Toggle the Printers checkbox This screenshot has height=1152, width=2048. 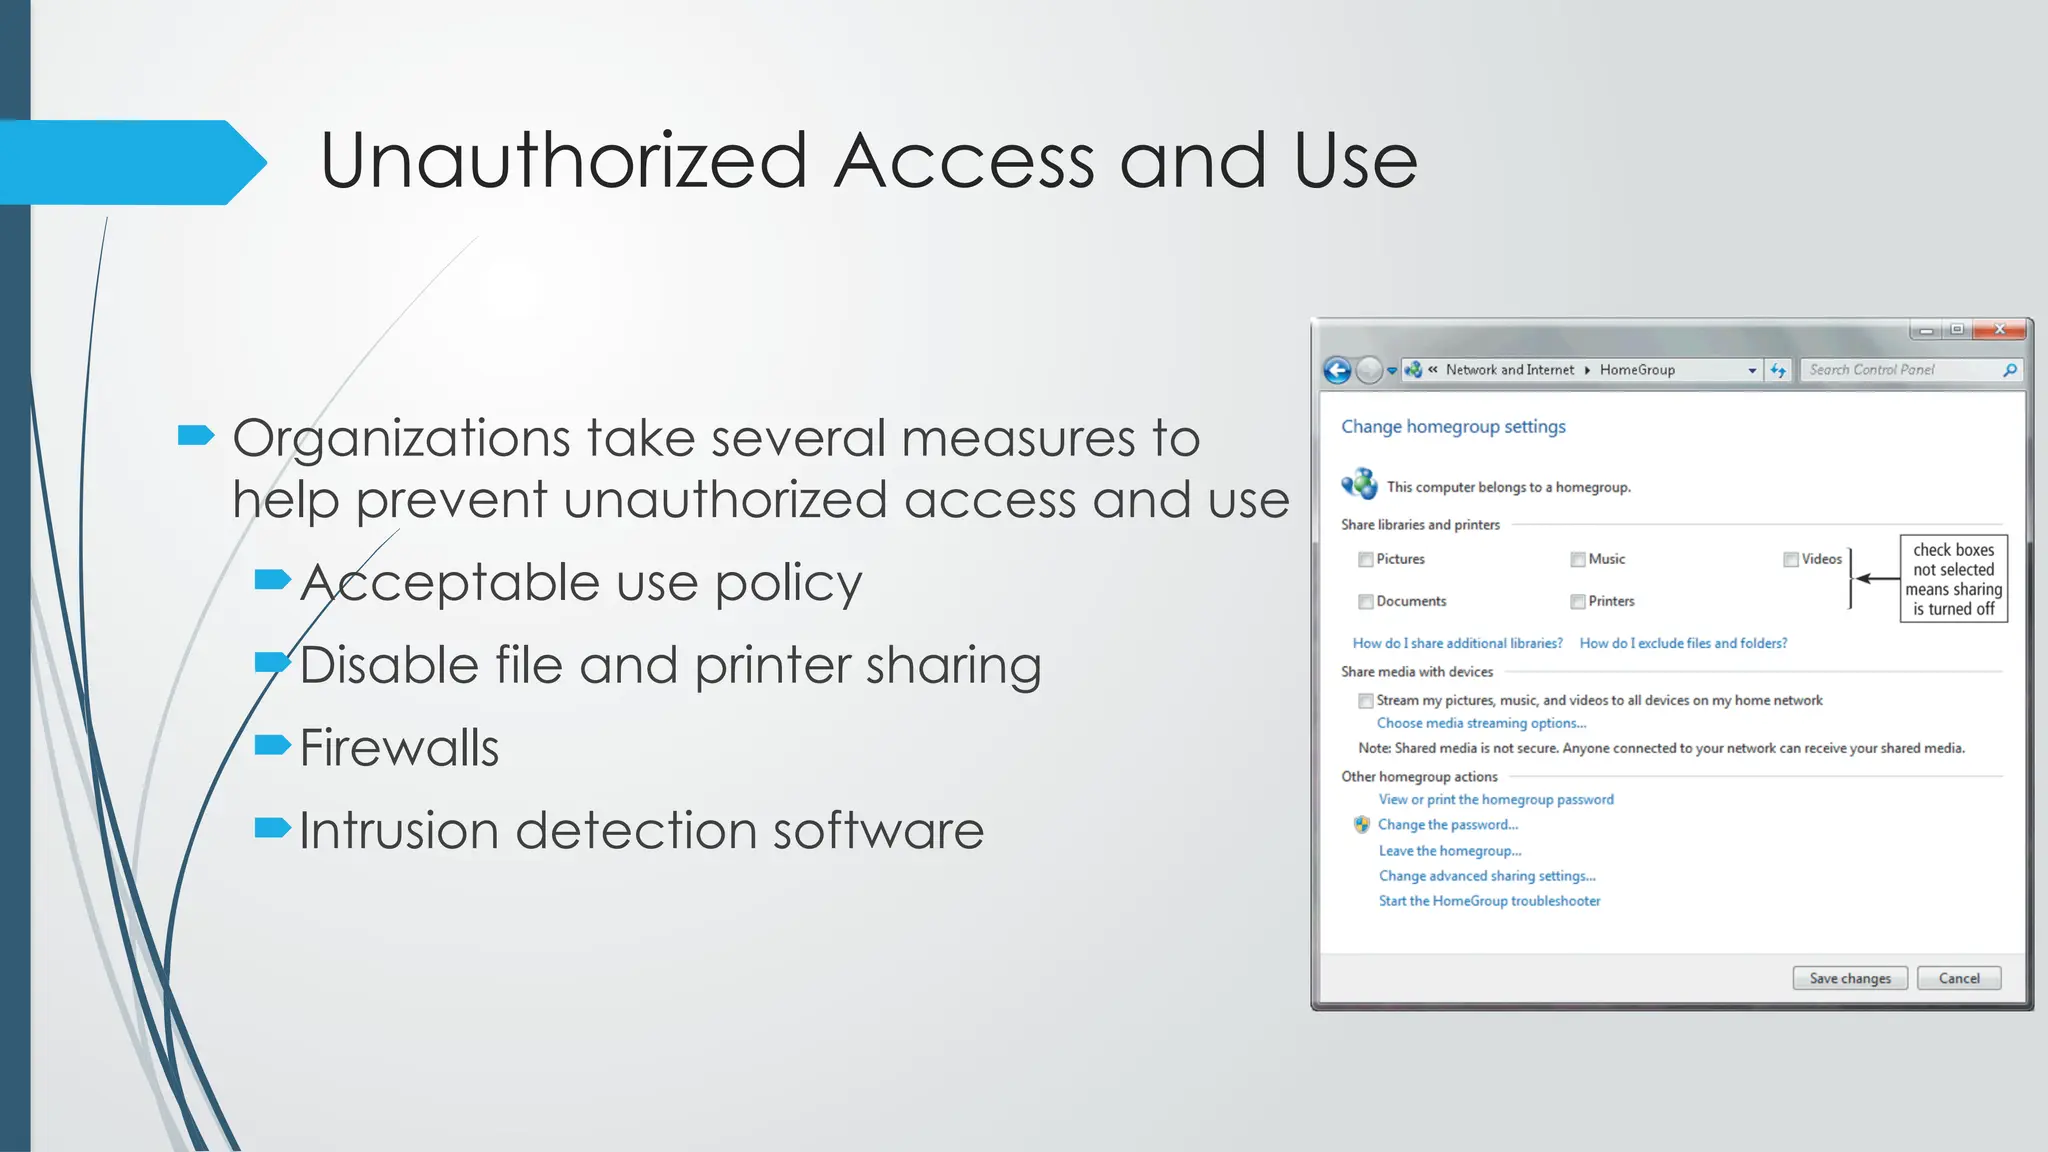pyautogui.click(x=1577, y=602)
